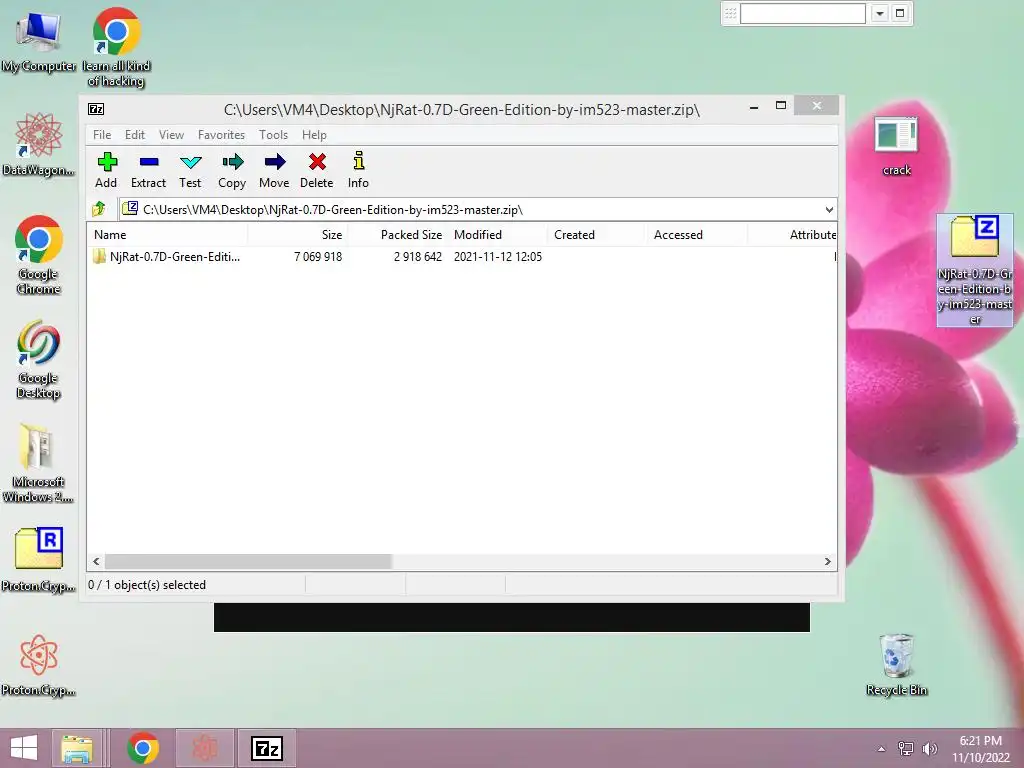
Task: Click the Add toolbar icon
Action: [x=106, y=170]
